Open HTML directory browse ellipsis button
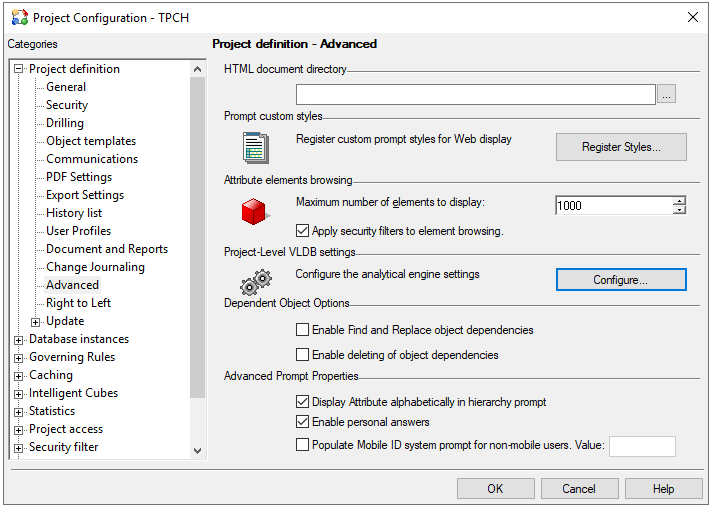Viewport: 715px width, 513px height. (668, 94)
